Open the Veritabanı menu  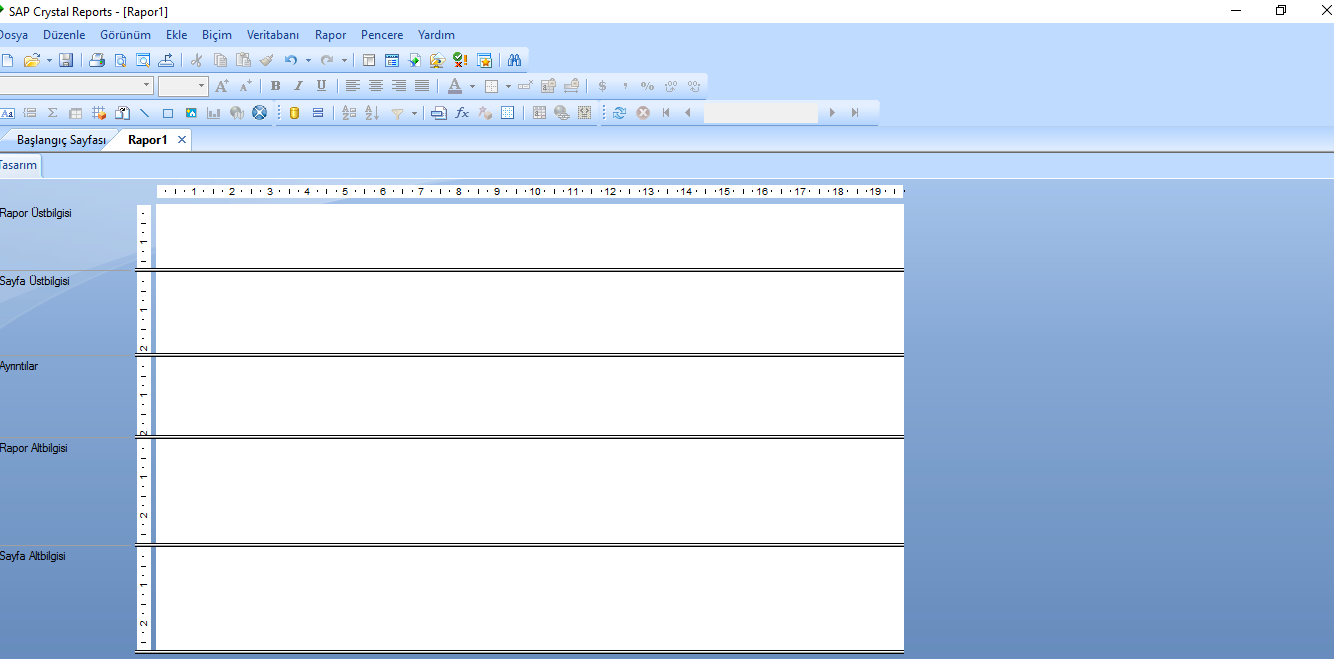click(x=273, y=35)
